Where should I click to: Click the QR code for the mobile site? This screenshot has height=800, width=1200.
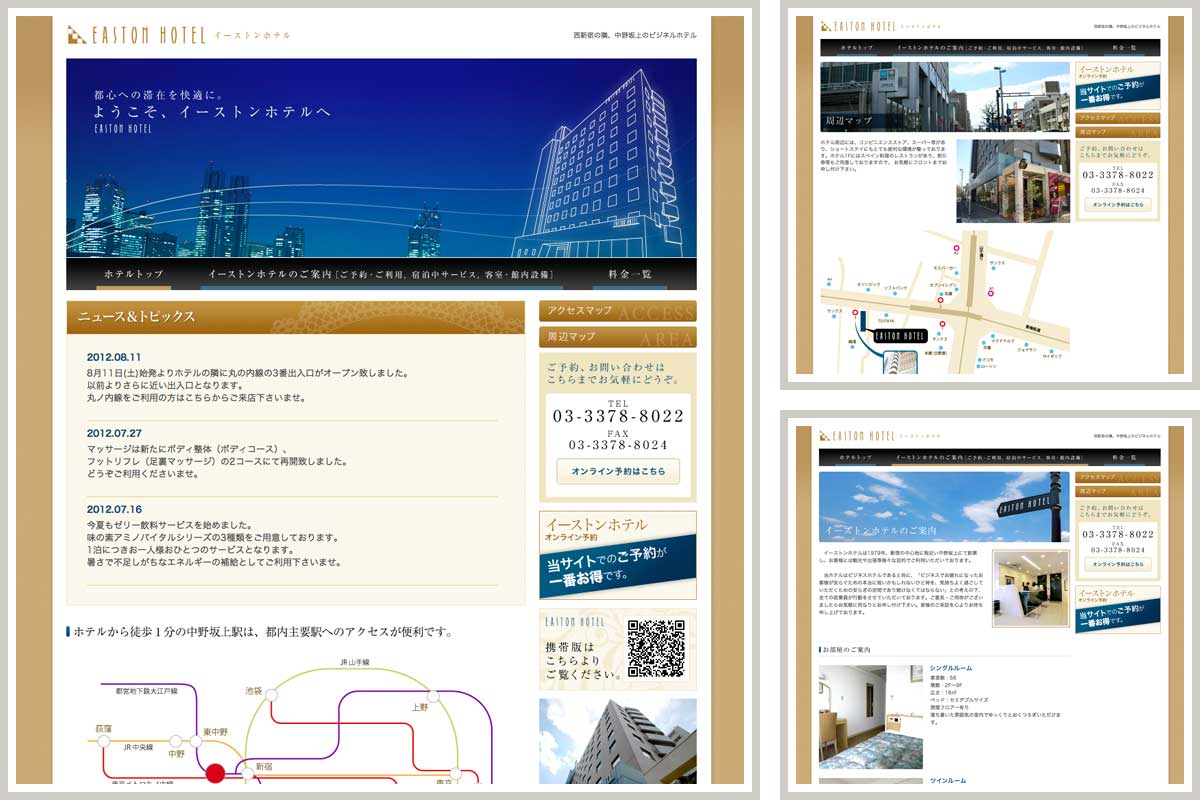[656, 649]
